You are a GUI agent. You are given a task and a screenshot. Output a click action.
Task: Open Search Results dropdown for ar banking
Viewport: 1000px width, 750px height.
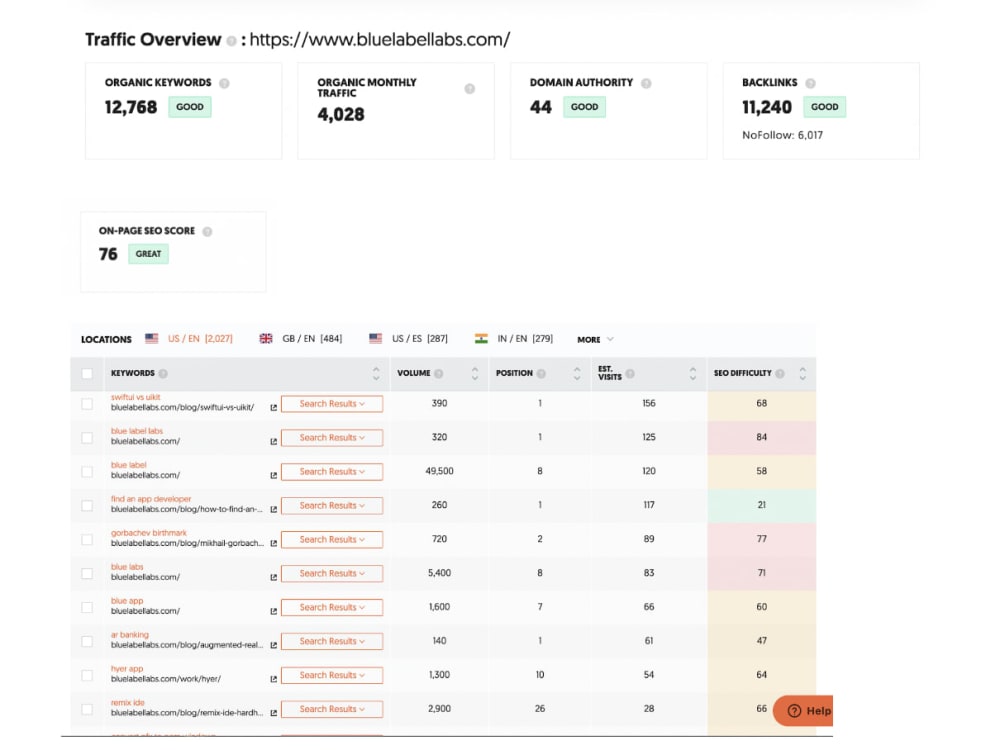(x=332, y=641)
